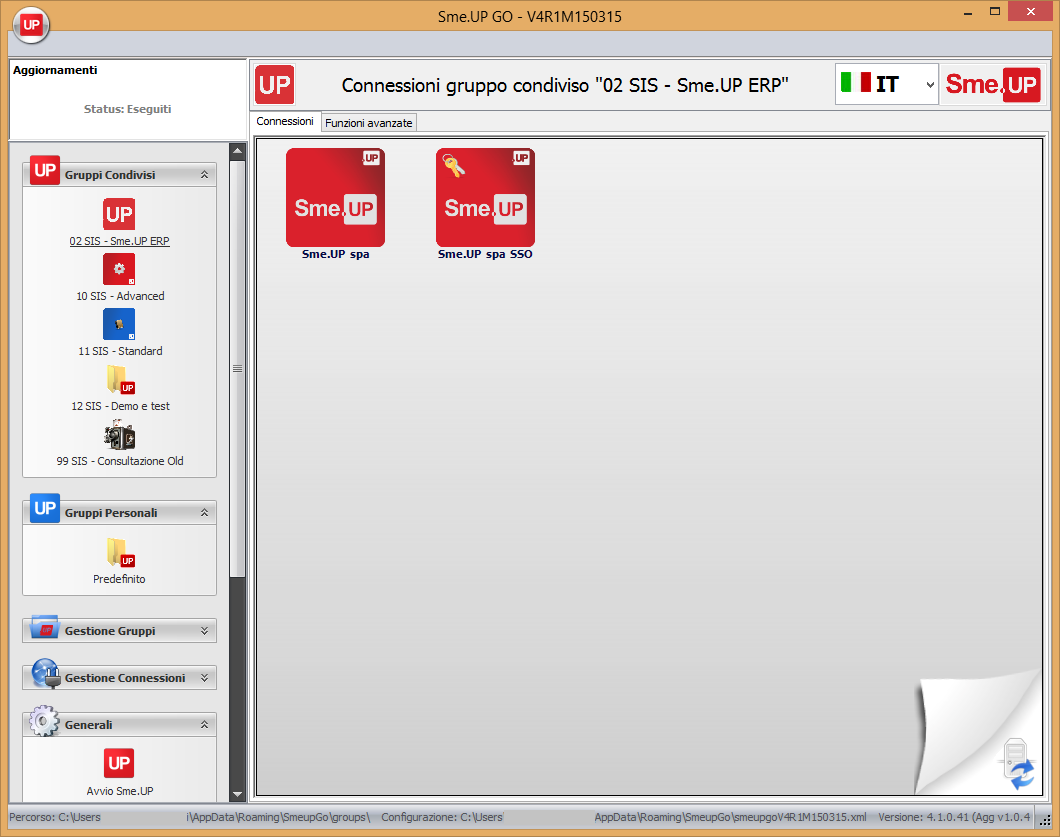
Task: Click the sidebar scrollbar down arrow
Action: [237, 794]
